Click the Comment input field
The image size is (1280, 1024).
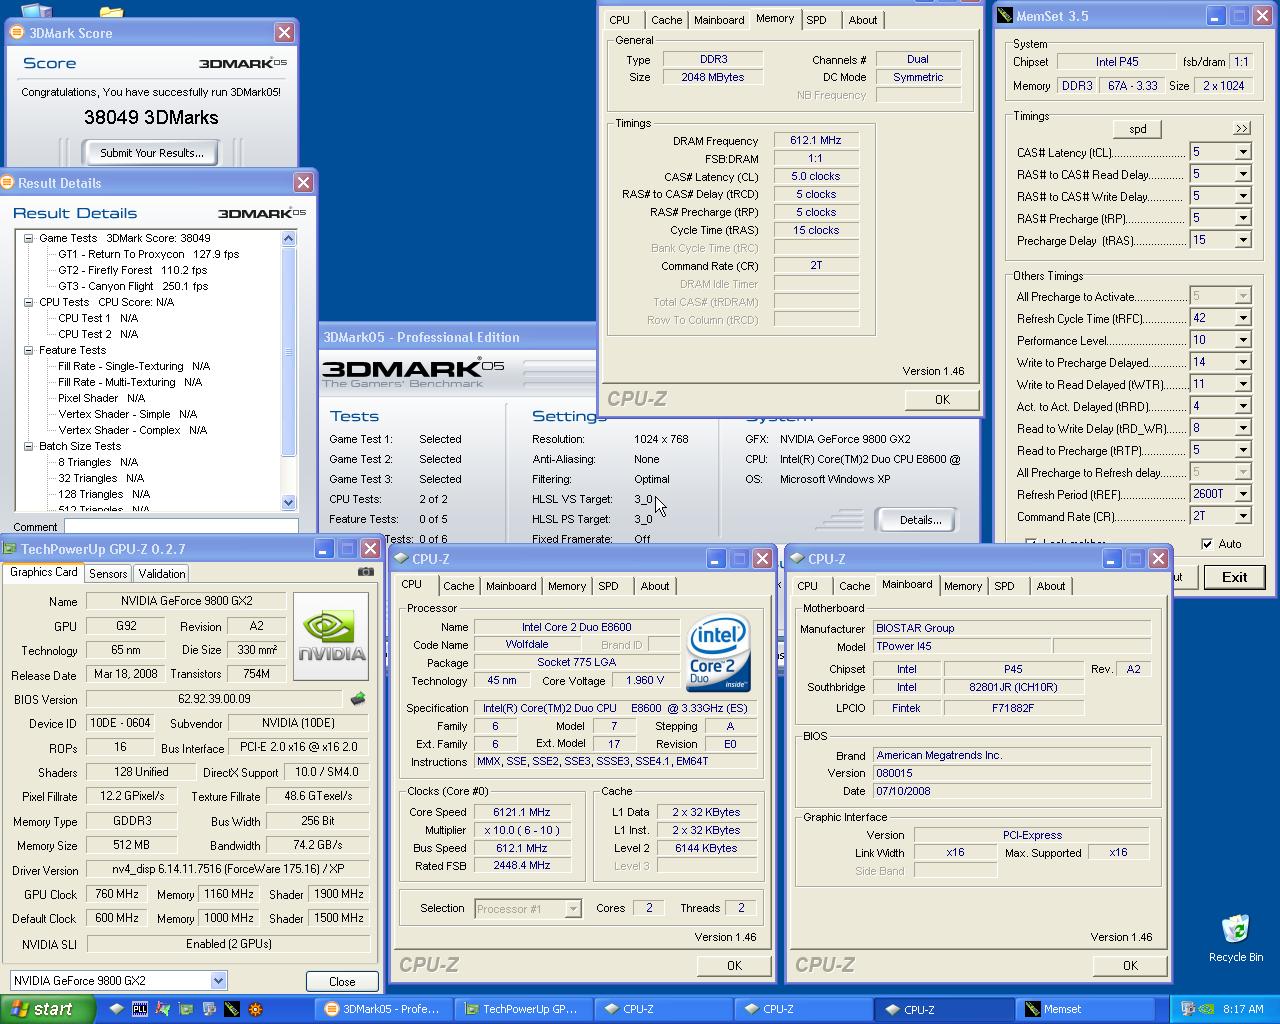pos(181,526)
